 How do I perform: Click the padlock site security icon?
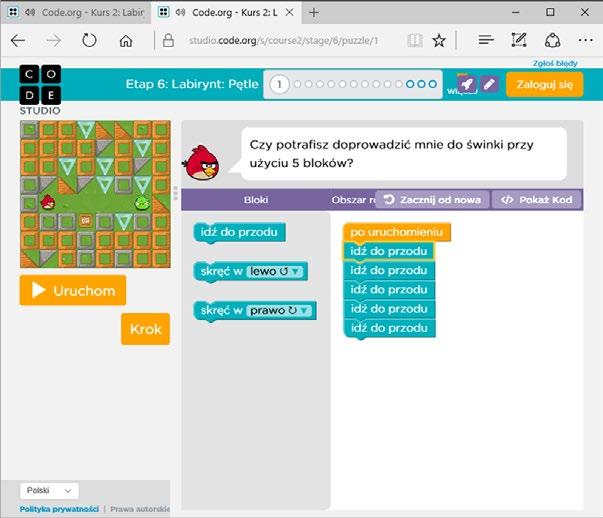[x=168, y=40]
